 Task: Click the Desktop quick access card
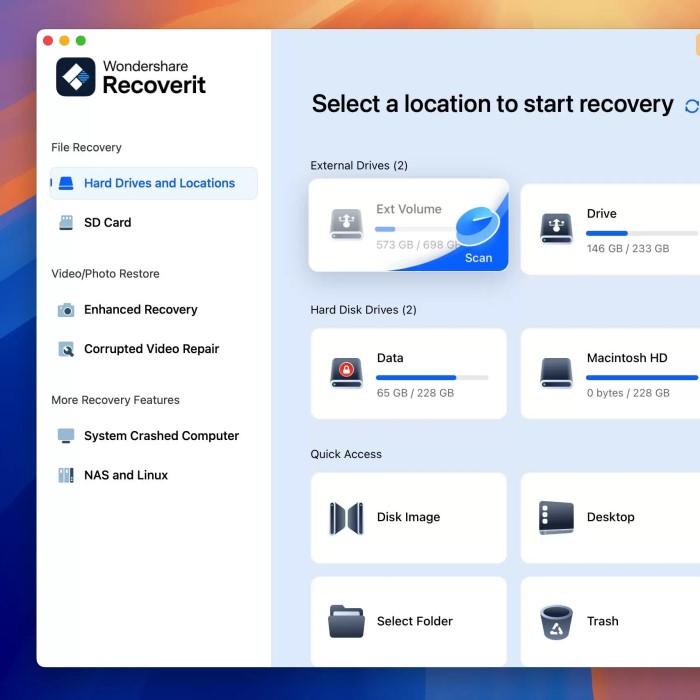pos(610,518)
